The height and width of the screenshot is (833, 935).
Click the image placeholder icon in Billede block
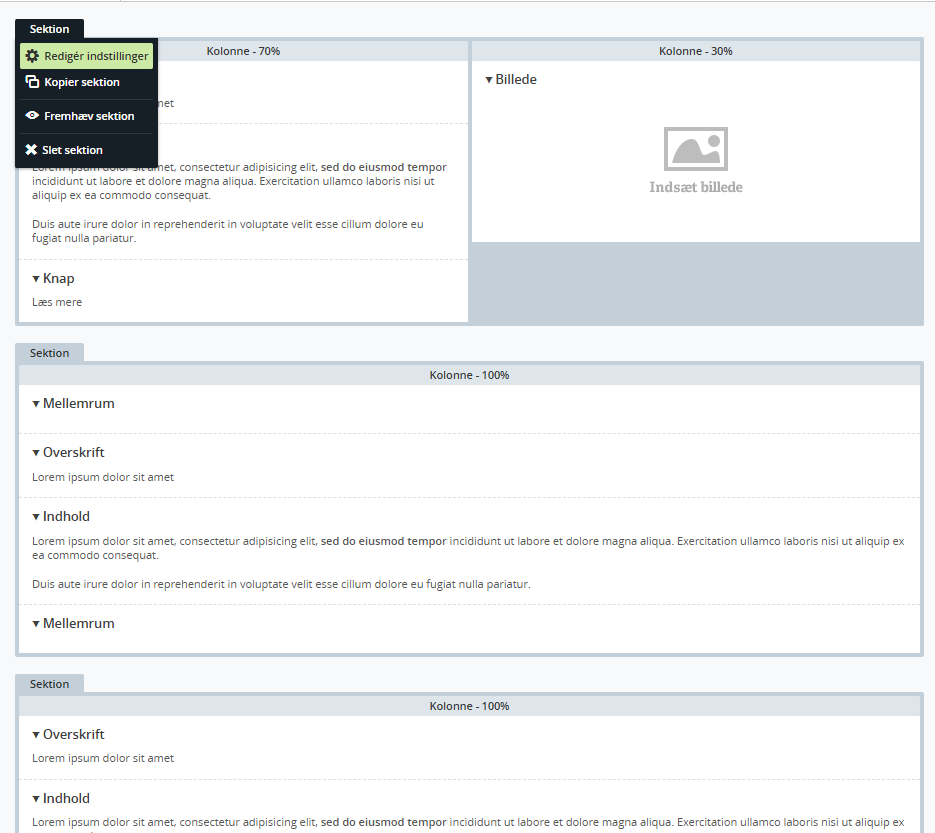(x=695, y=149)
